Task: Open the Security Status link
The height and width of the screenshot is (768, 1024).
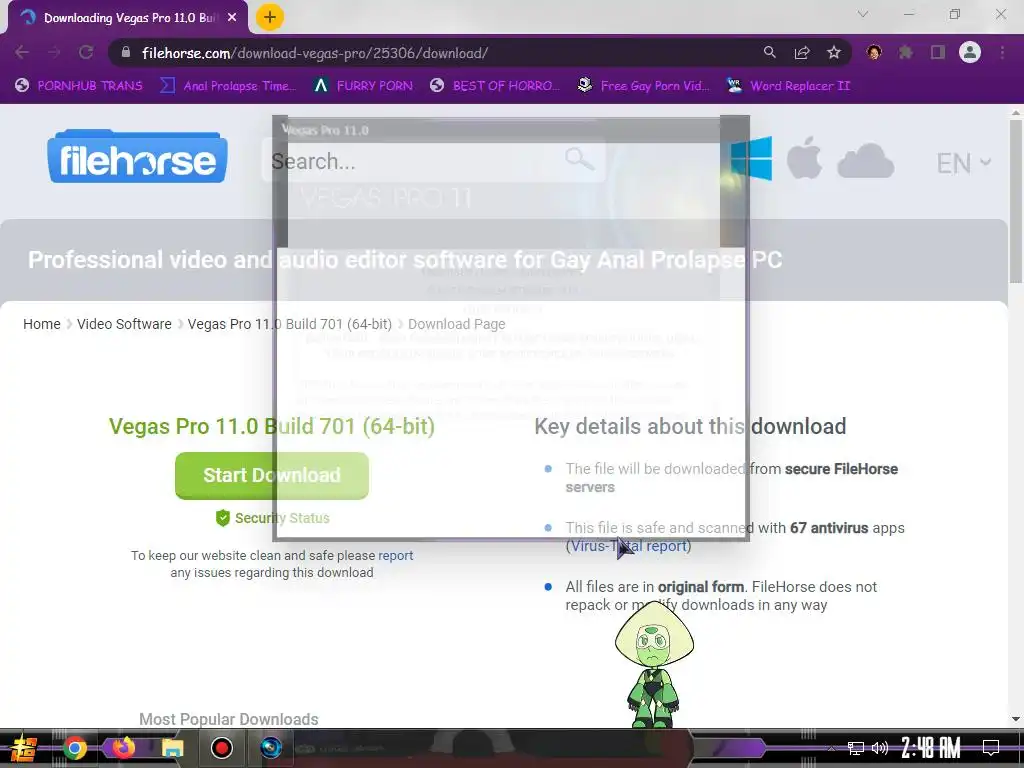Action: pyautogui.click(x=273, y=518)
